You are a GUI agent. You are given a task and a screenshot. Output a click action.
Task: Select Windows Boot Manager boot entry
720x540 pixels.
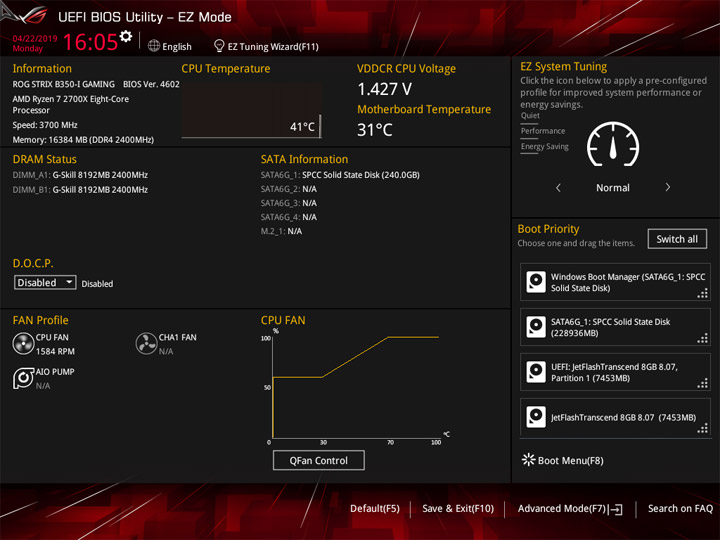(x=615, y=282)
